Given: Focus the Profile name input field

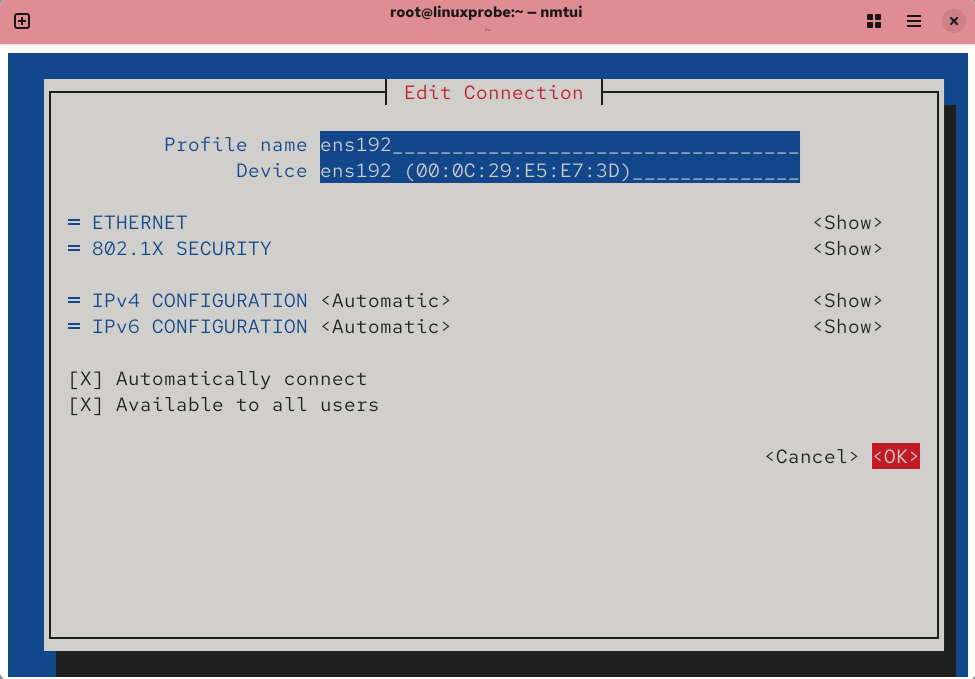Looking at the screenshot, I should (x=559, y=145).
